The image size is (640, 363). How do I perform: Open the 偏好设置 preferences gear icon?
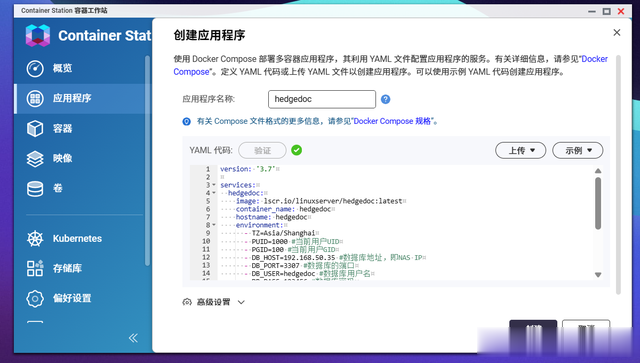tap(35, 298)
